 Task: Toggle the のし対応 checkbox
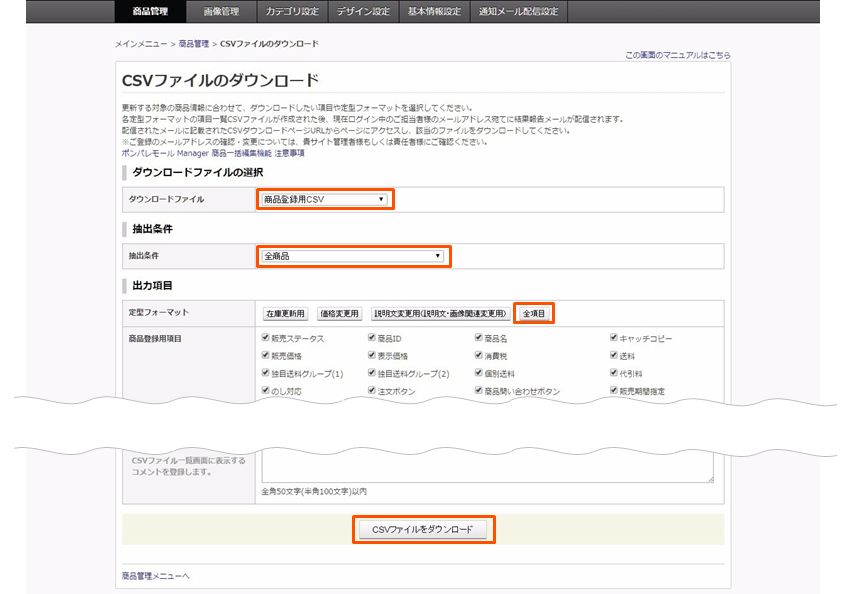(x=265, y=390)
